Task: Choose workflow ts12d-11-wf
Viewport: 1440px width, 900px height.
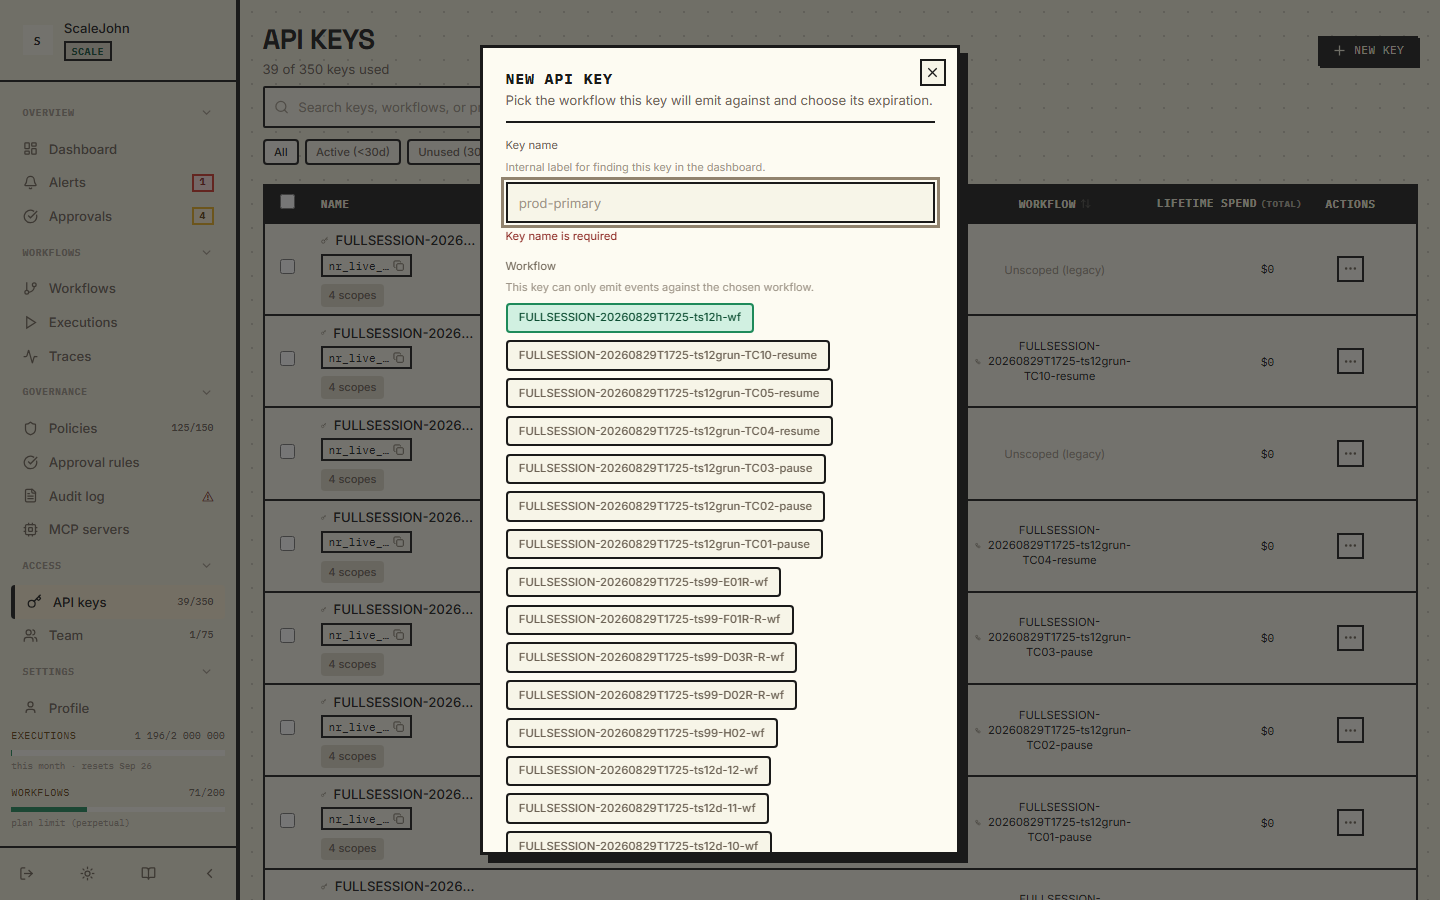Action: pyautogui.click(x=637, y=808)
